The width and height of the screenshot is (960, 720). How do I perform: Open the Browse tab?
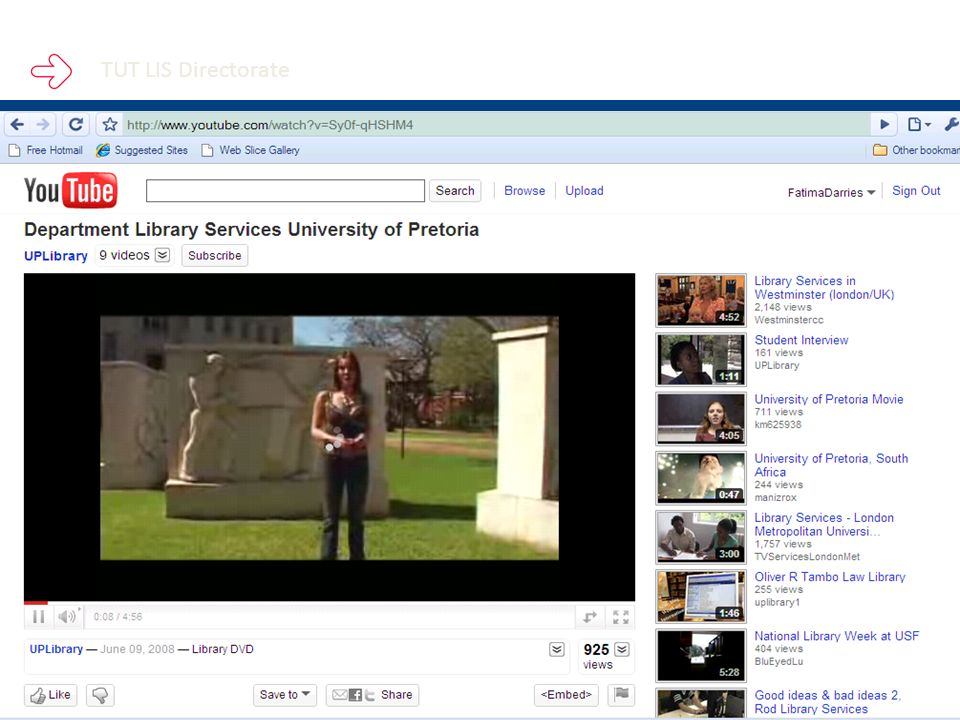pyautogui.click(x=525, y=190)
